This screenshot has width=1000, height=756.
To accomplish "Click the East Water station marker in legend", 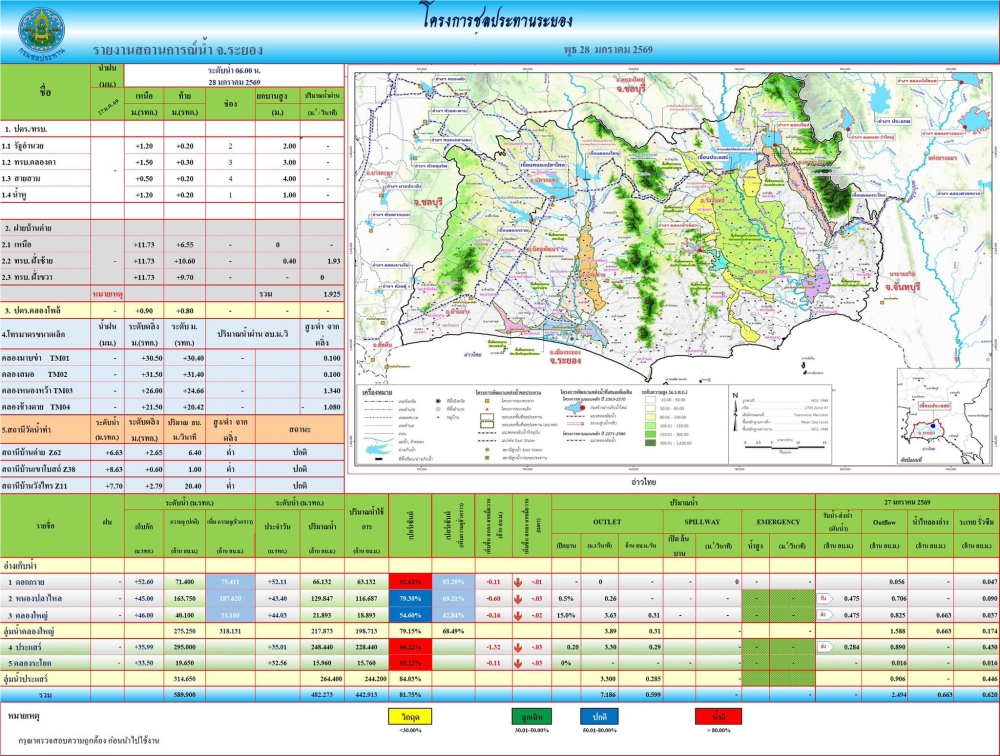I will (x=487, y=450).
